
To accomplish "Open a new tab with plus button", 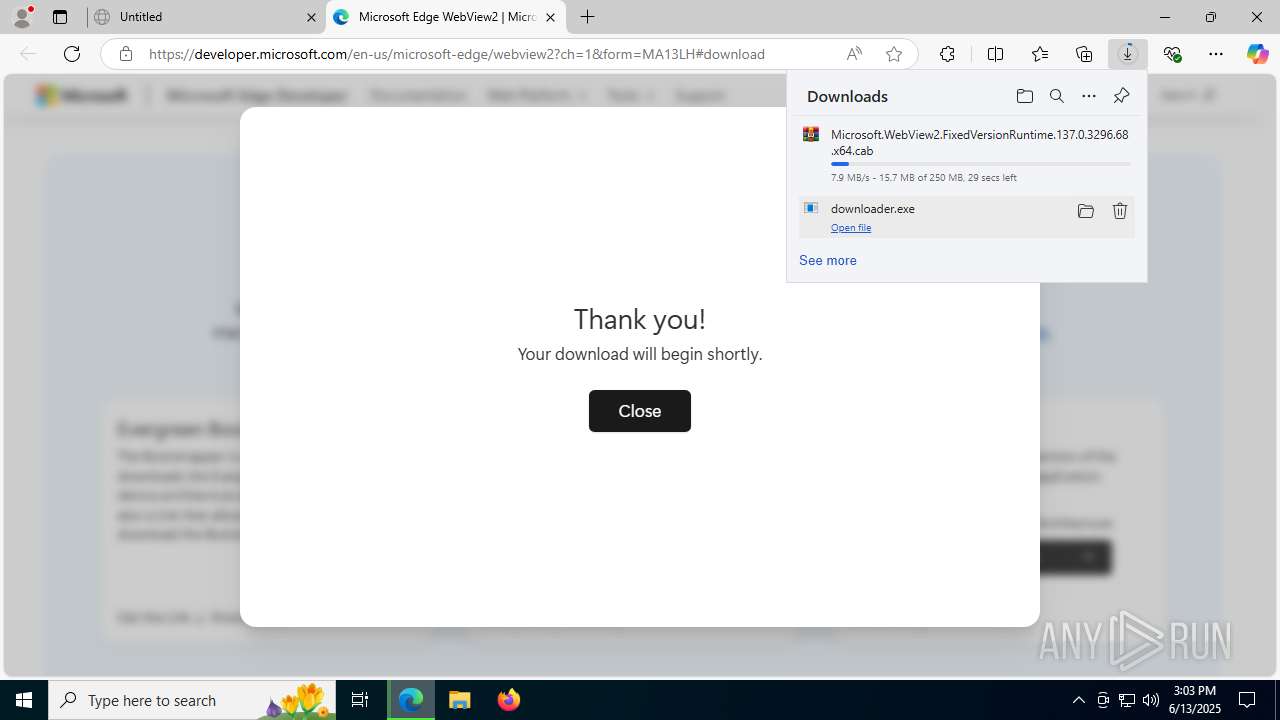I will pos(588,17).
